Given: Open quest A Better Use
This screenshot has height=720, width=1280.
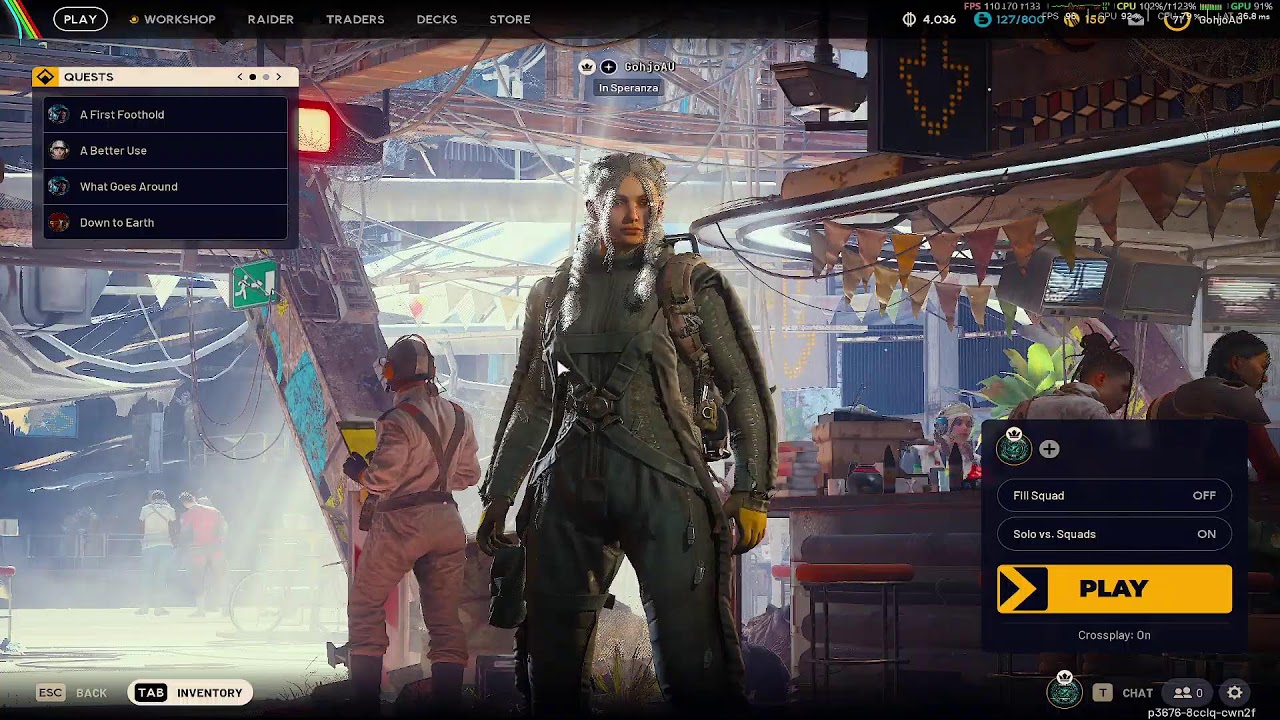Looking at the screenshot, I should click(x=165, y=150).
